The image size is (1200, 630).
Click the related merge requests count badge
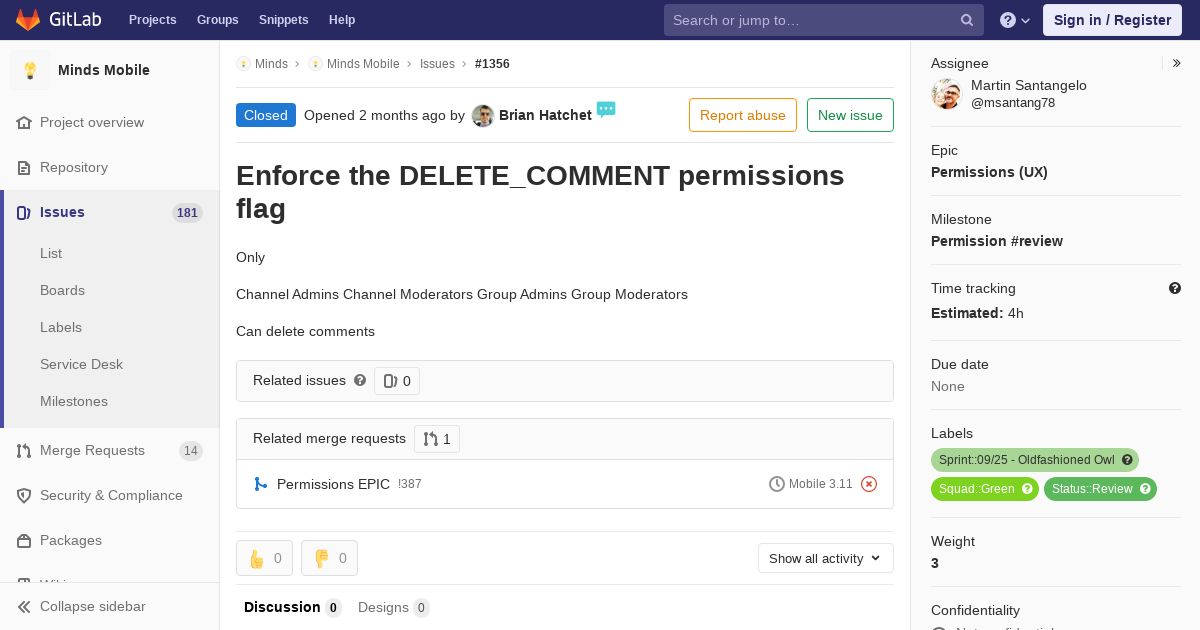pos(437,439)
